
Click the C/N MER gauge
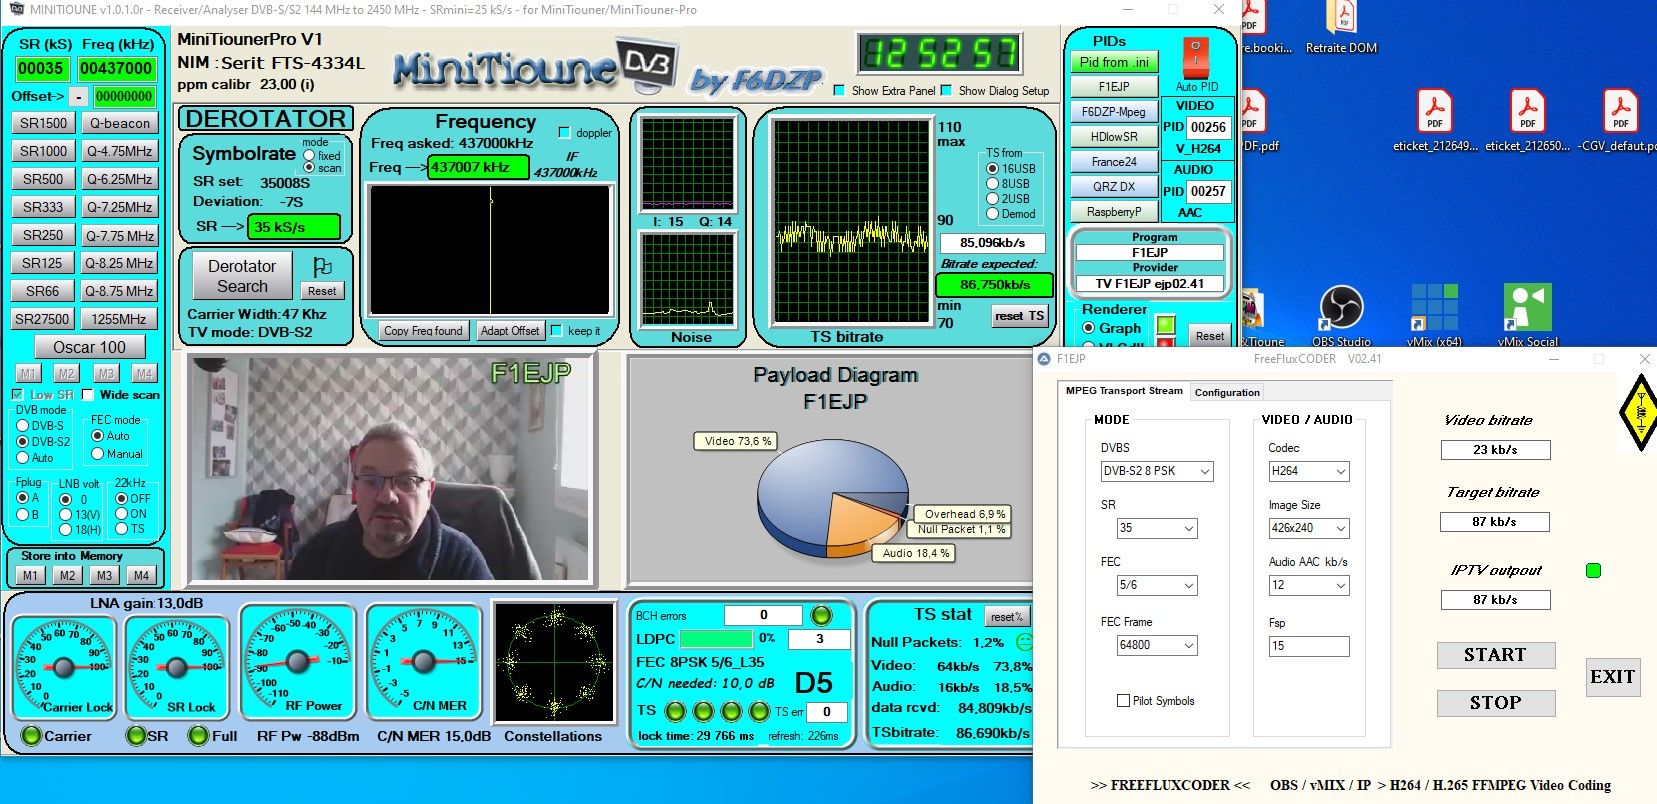(424, 661)
